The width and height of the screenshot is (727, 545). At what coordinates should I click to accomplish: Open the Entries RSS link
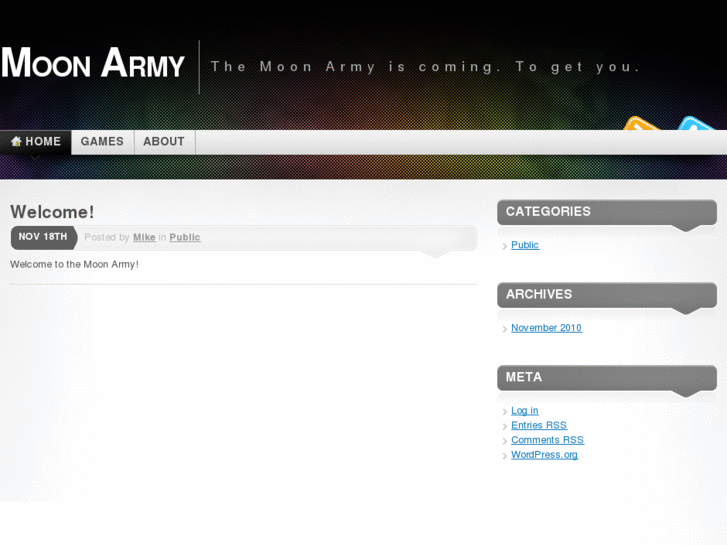(539, 425)
